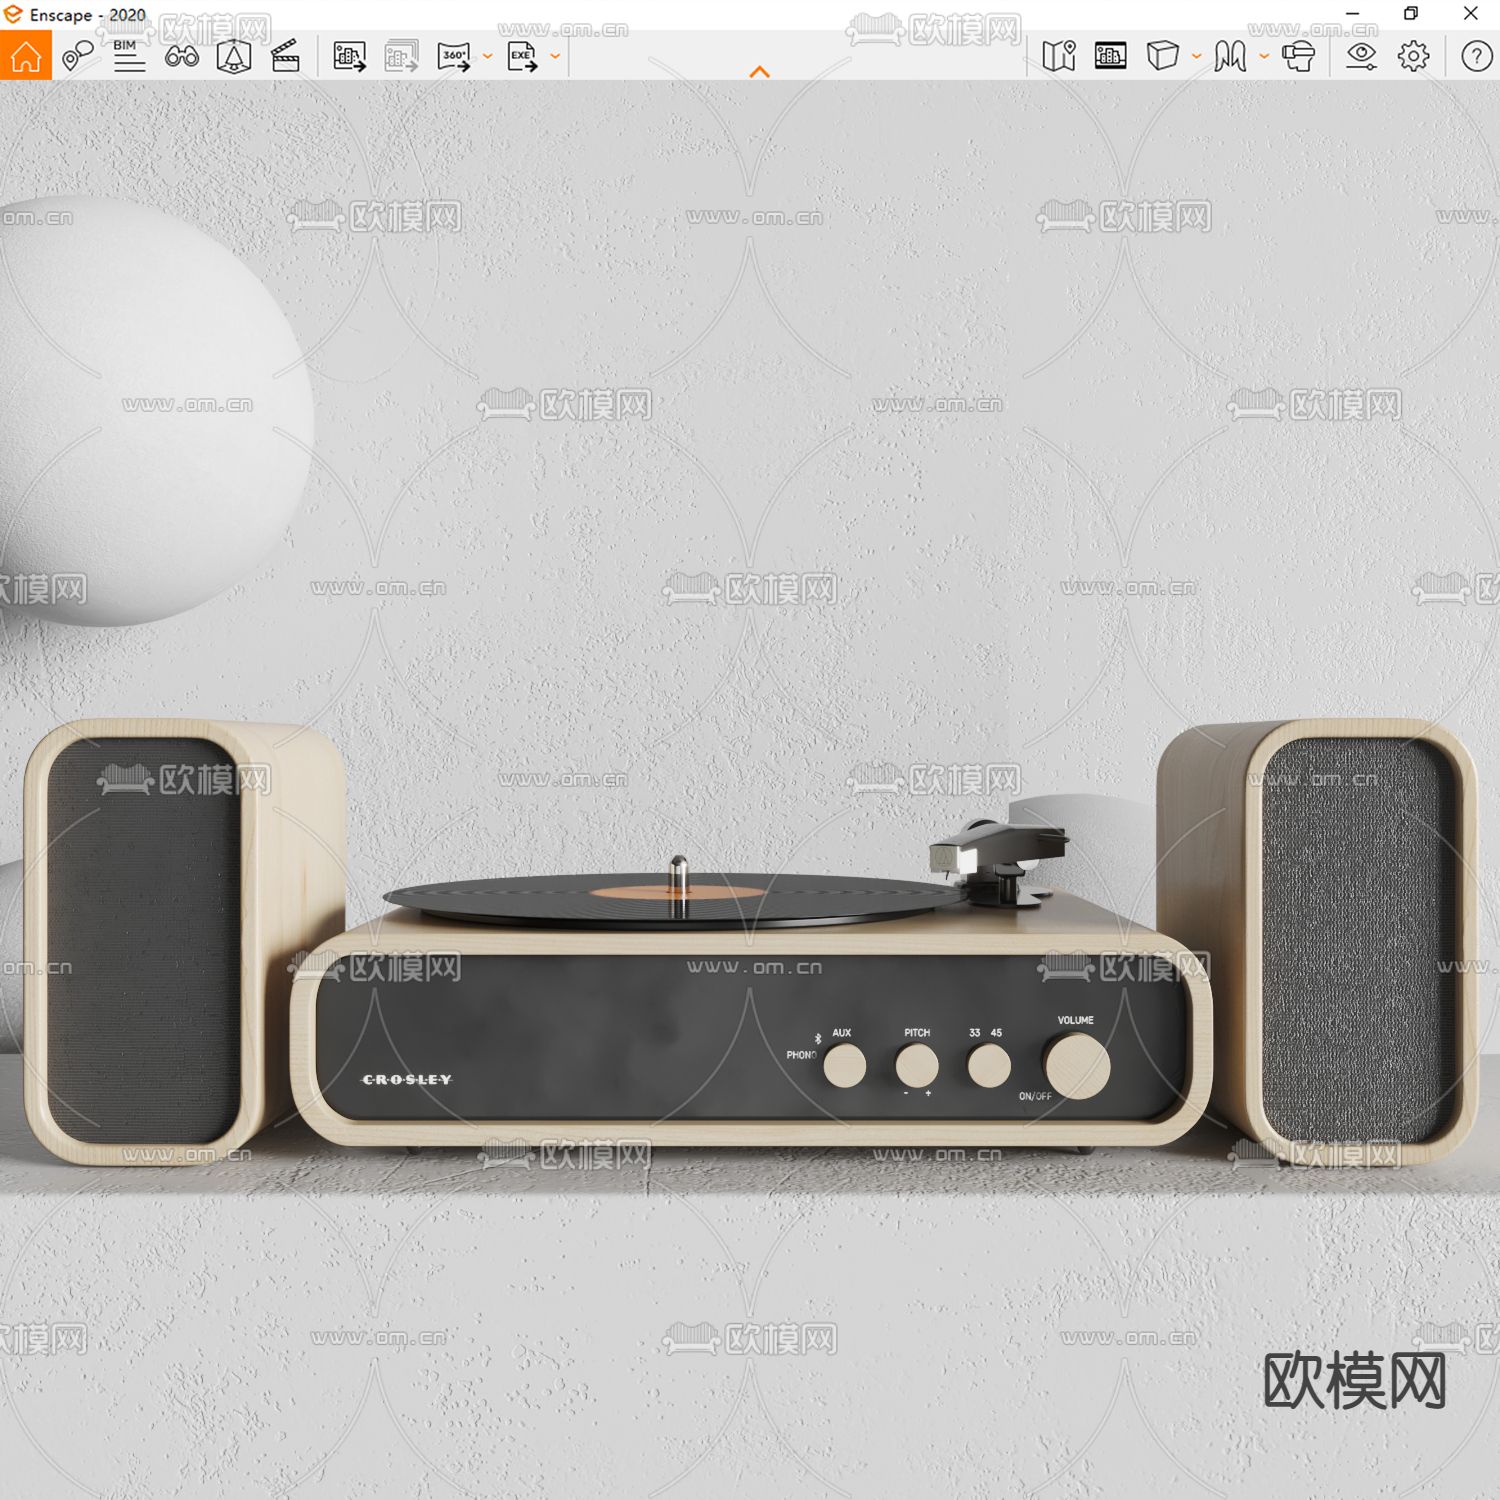The height and width of the screenshot is (1500, 1500).
Task: Expand the 360° panorama dropdown arrow
Action: coord(487,57)
